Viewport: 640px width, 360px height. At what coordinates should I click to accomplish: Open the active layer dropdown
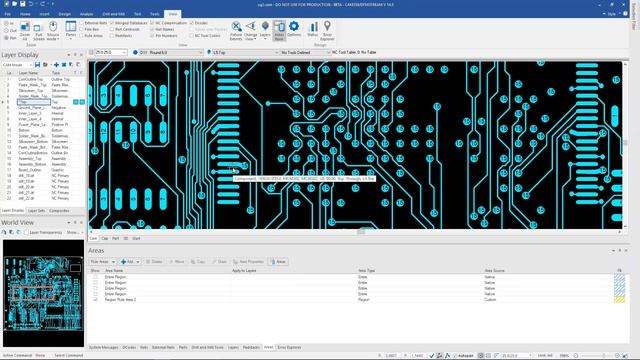click(276, 52)
